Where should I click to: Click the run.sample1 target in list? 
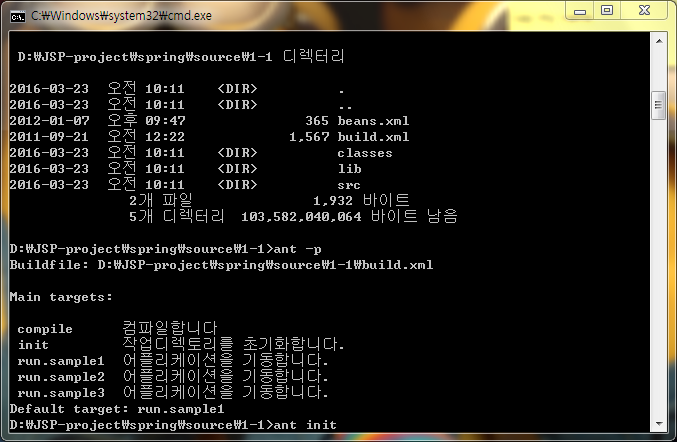[61, 361]
